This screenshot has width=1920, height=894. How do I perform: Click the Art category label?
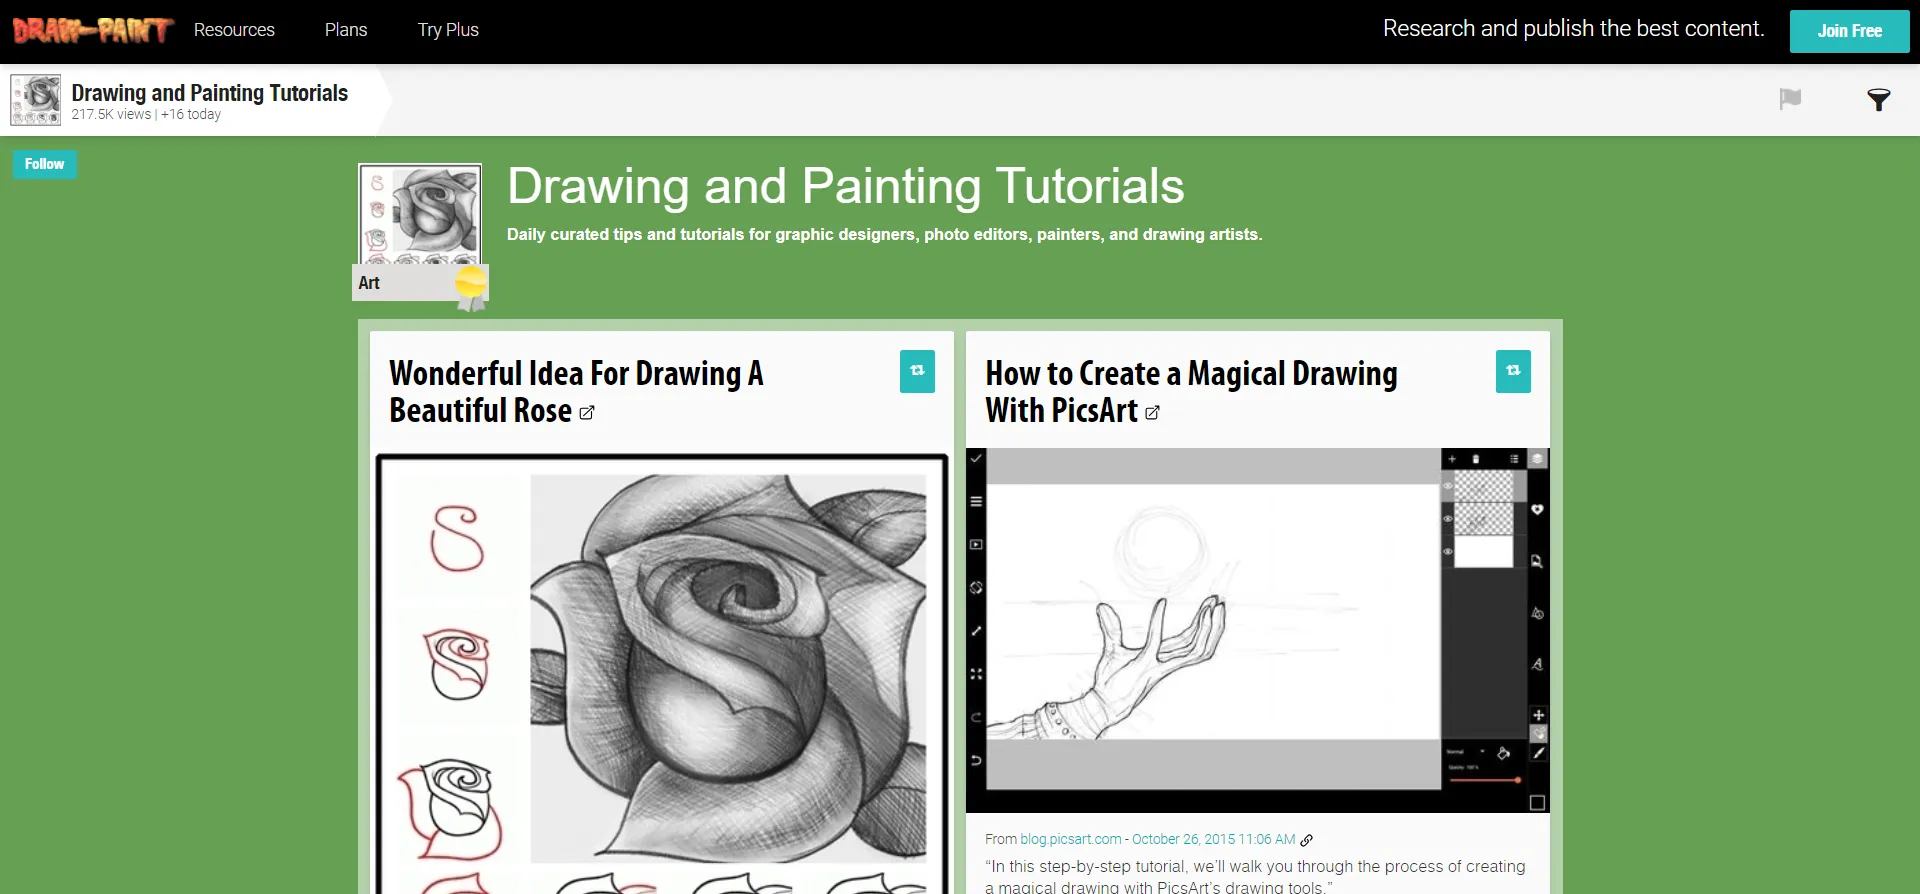click(x=369, y=283)
